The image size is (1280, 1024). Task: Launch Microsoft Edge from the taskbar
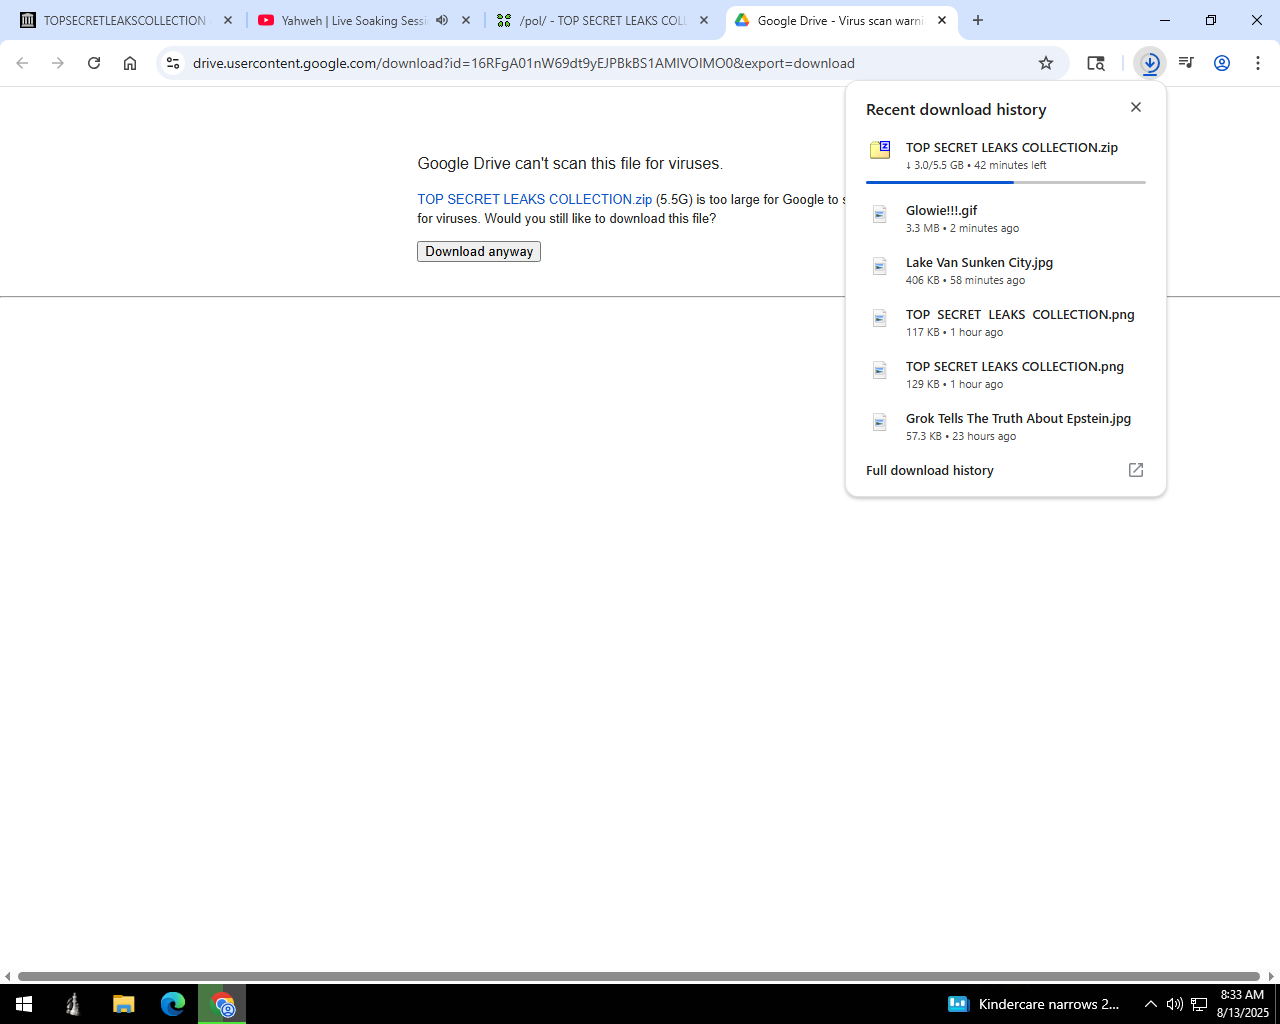173,1004
